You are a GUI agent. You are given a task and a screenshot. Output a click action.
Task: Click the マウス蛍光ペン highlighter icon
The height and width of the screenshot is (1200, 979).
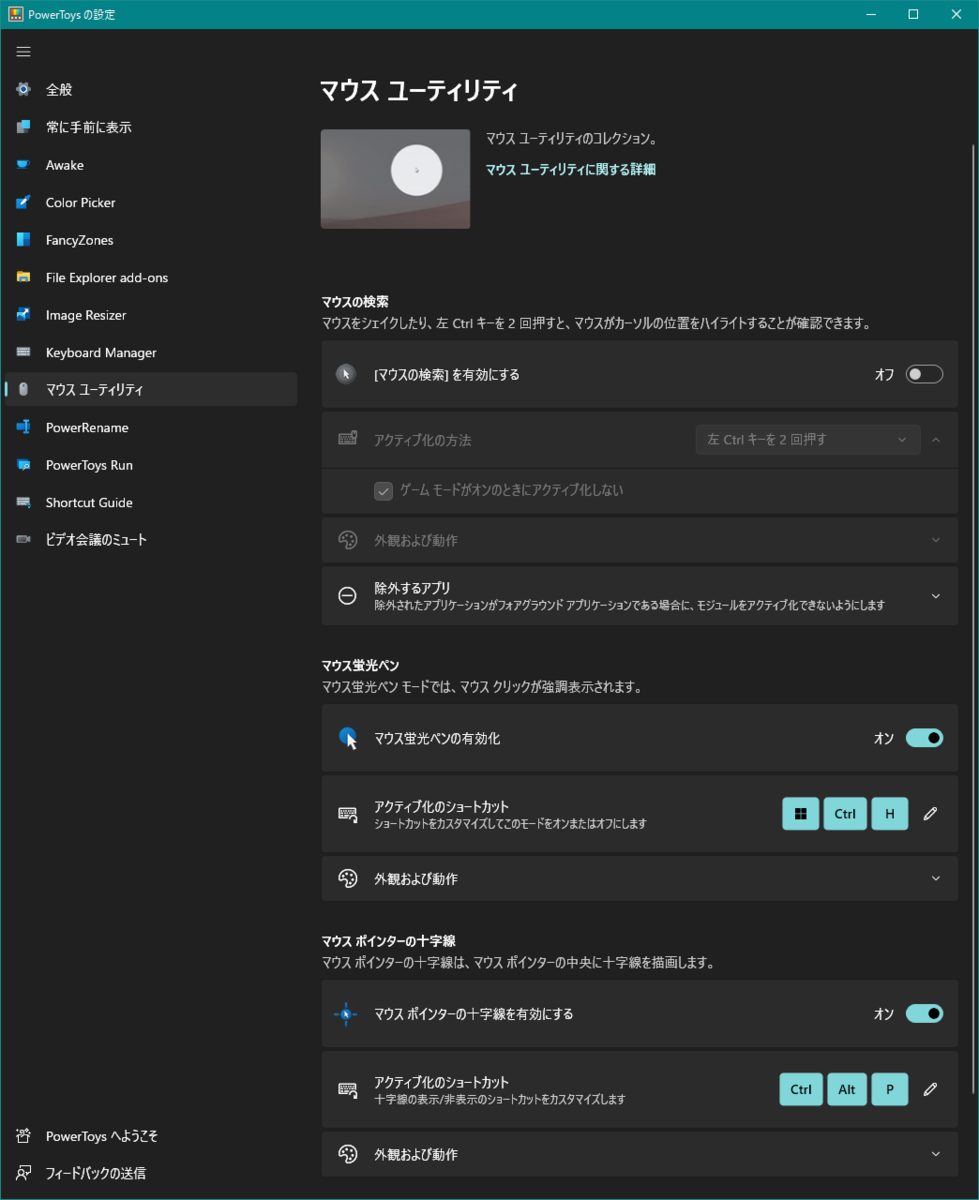(x=347, y=738)
